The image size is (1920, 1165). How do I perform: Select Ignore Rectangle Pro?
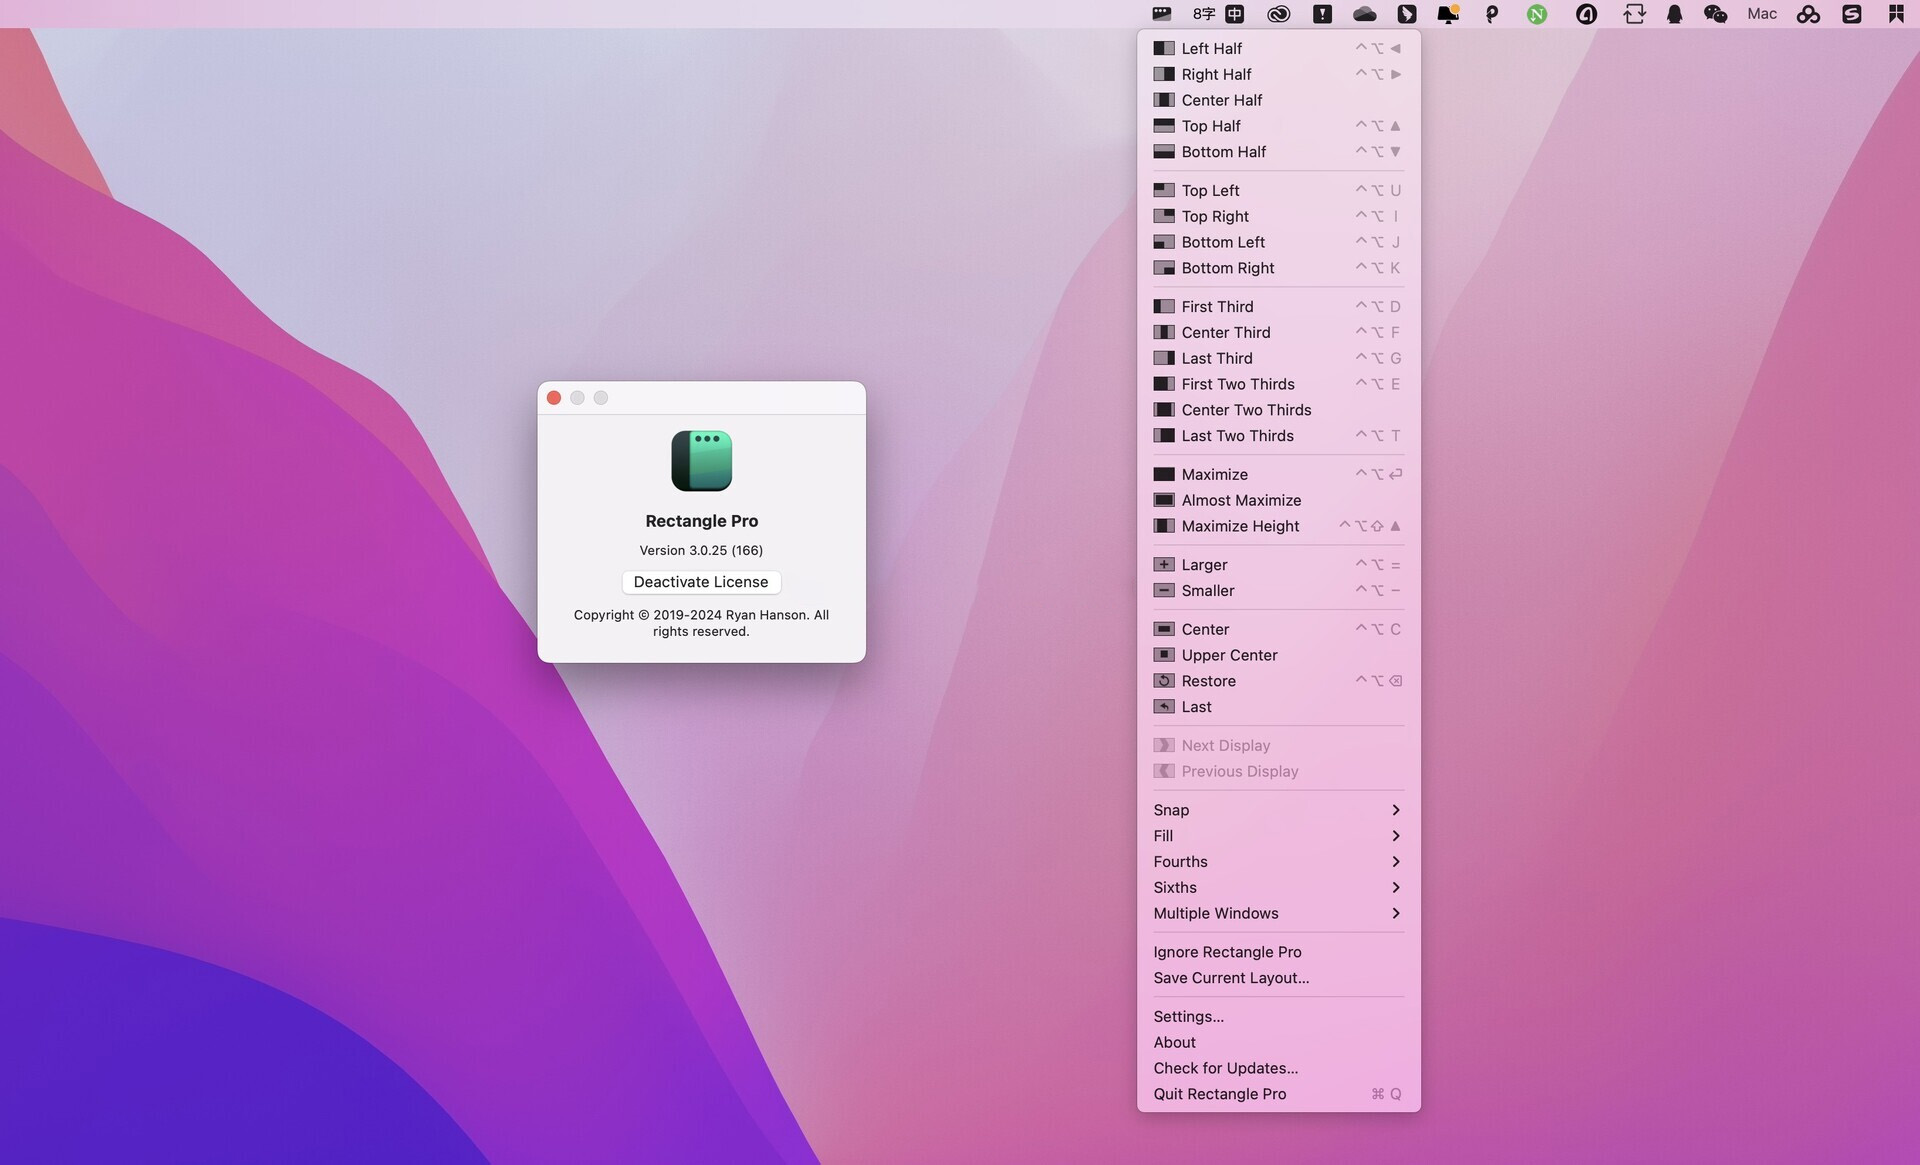click(x=1227, y=951)
